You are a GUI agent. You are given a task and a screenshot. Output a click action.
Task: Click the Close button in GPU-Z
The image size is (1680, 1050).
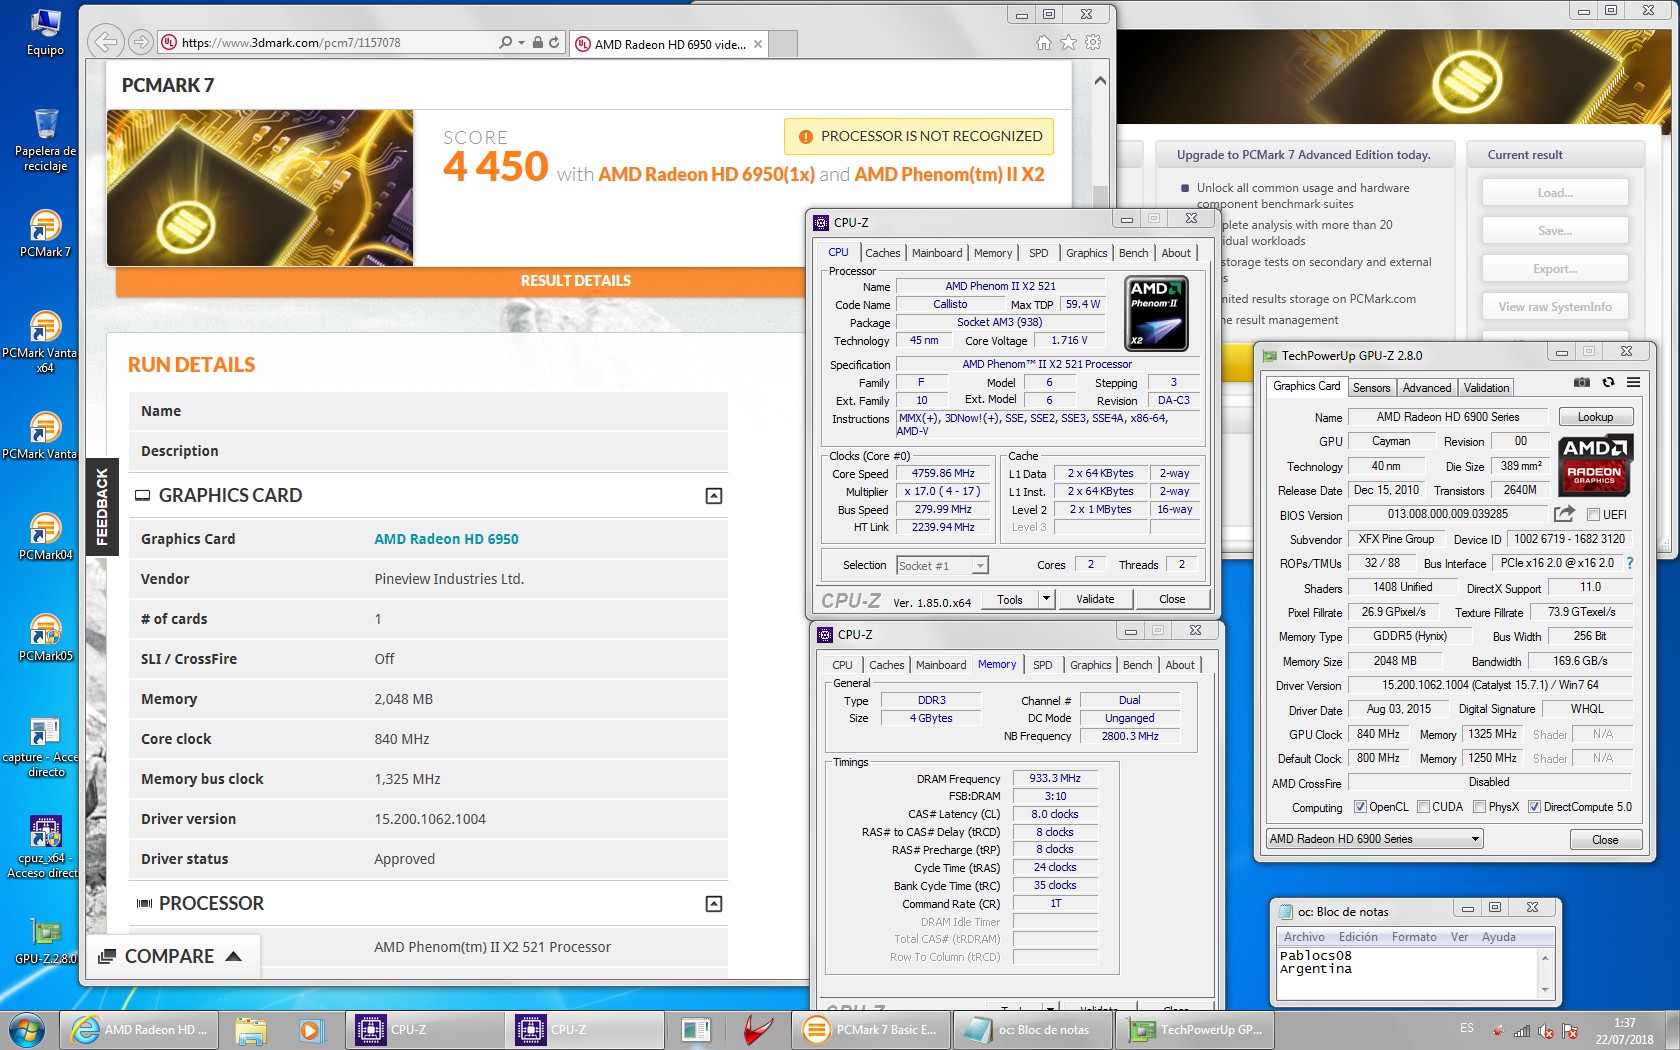1604,840
